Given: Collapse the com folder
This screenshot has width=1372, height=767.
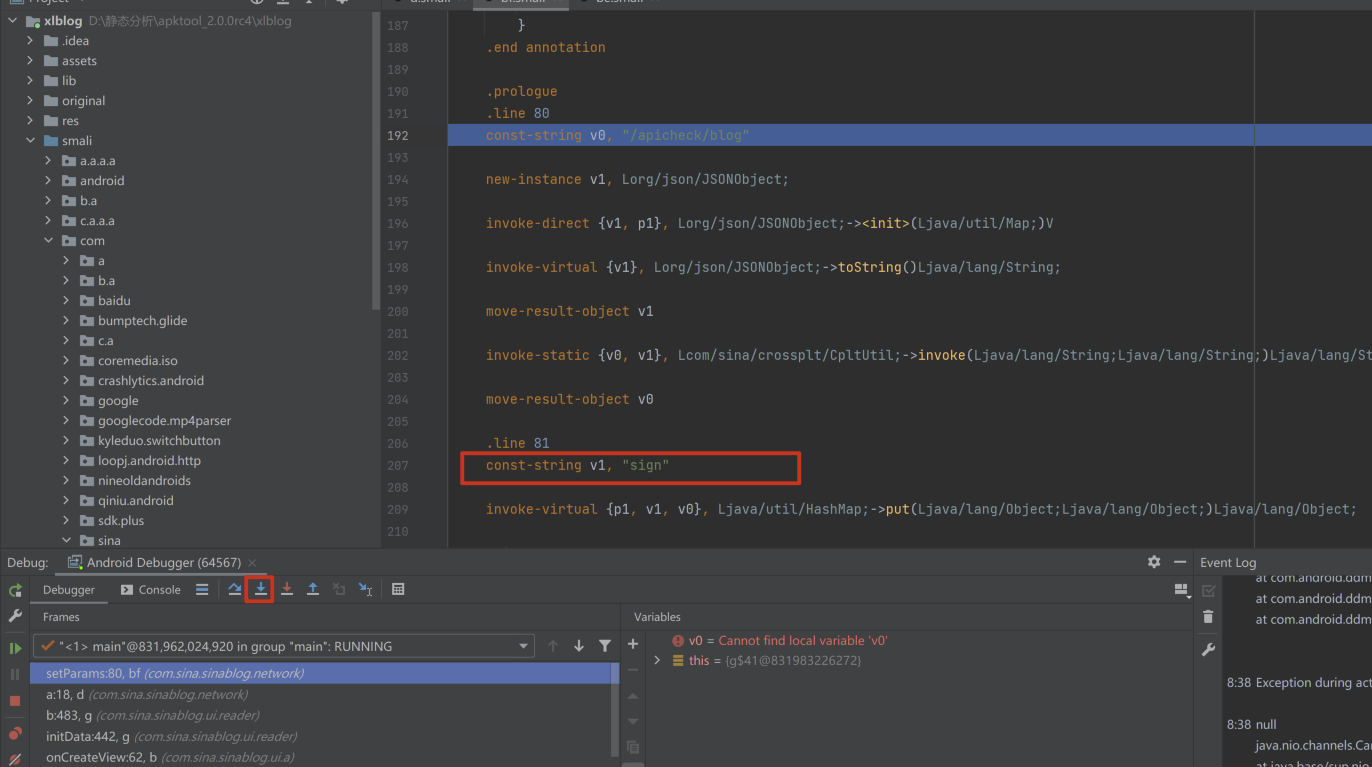Looking at the screenshot, I should click(49, 240).
